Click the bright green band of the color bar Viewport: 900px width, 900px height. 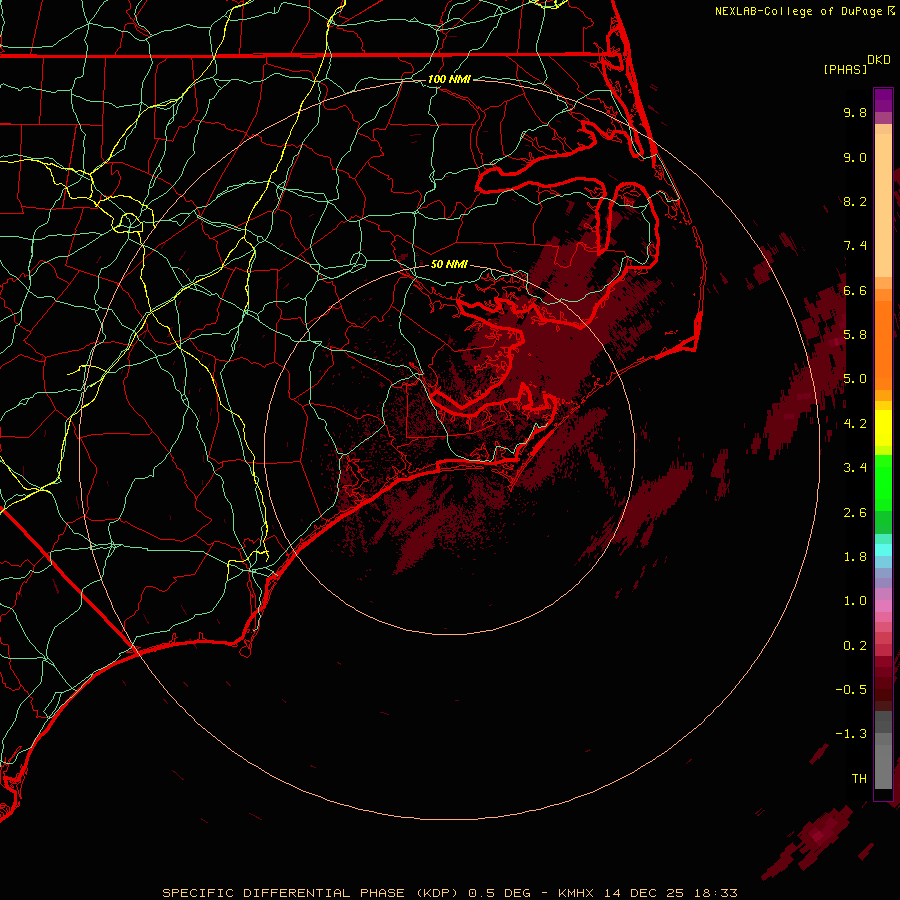tap(883, 482)
